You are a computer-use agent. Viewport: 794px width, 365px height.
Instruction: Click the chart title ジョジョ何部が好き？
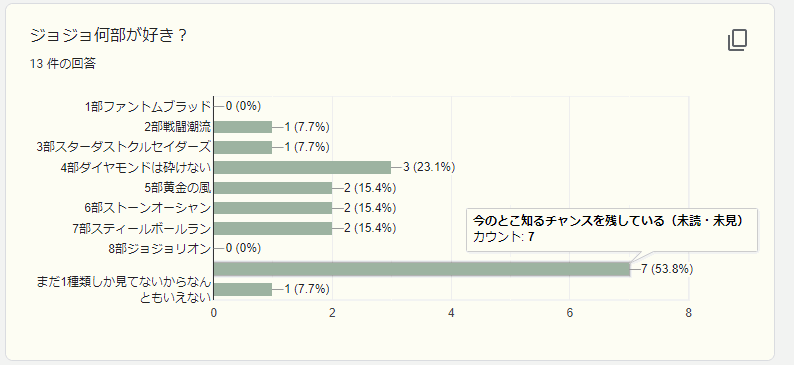109,36
